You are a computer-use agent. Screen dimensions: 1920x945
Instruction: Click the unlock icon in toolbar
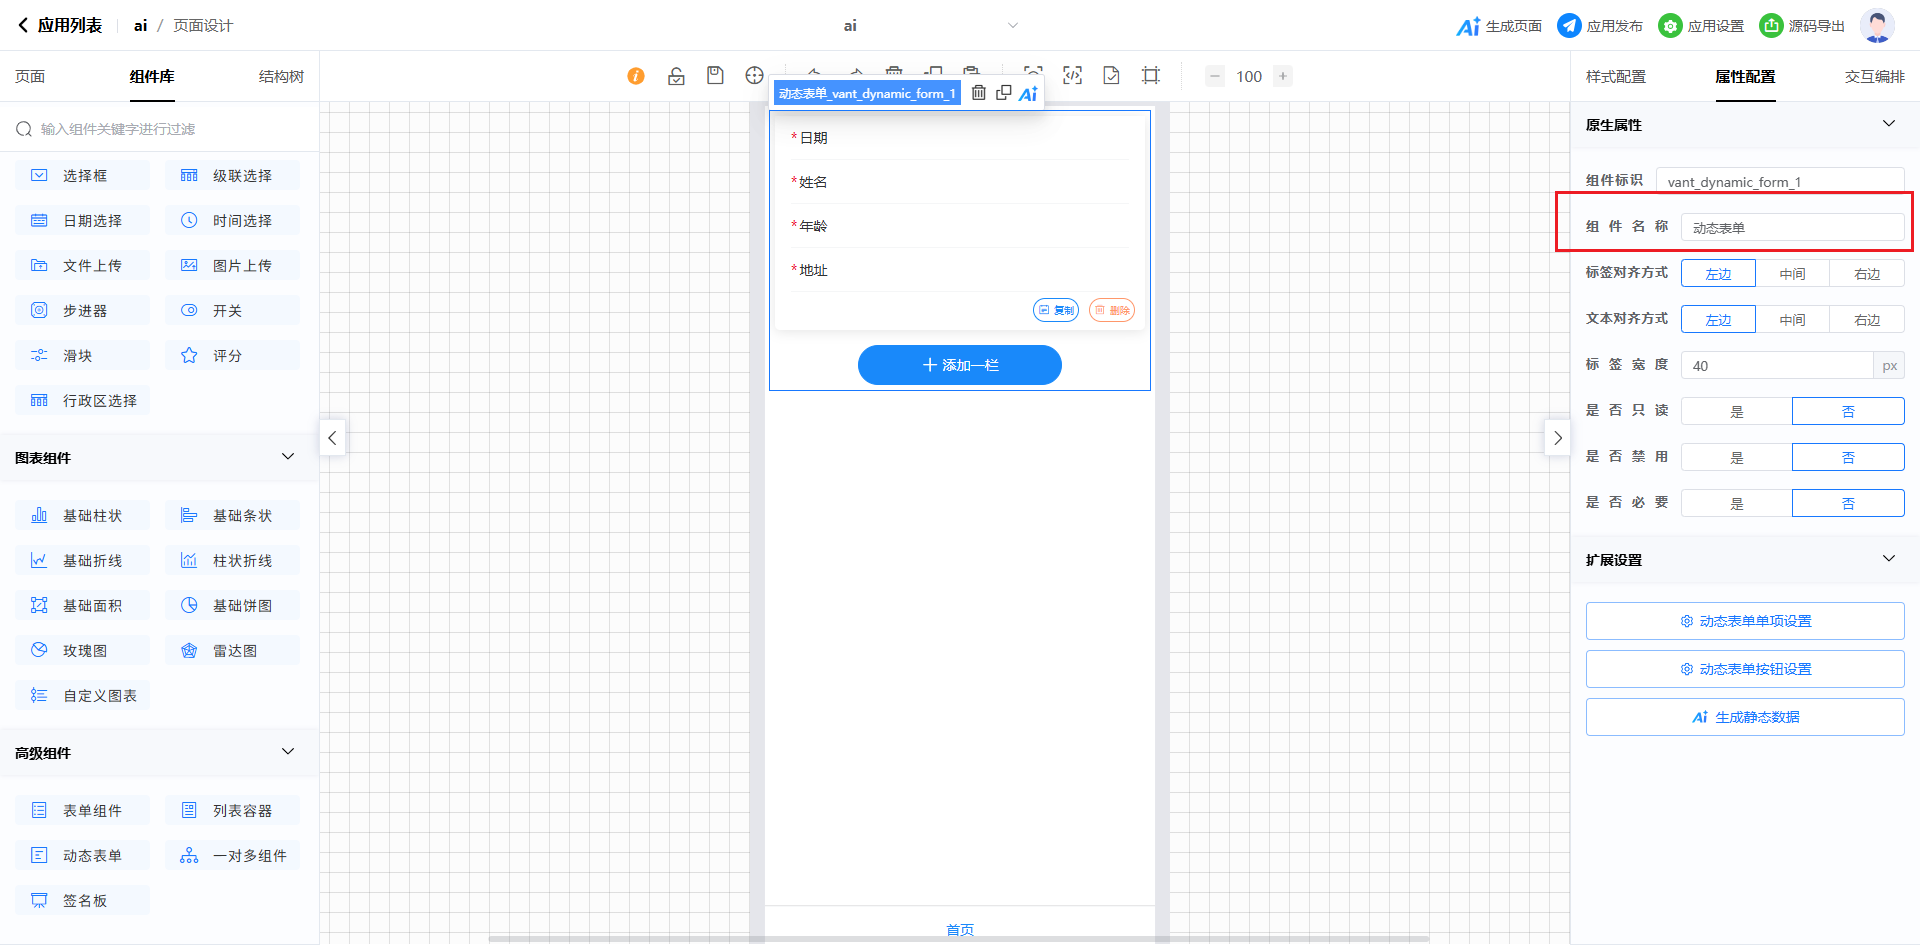[676, 76]
